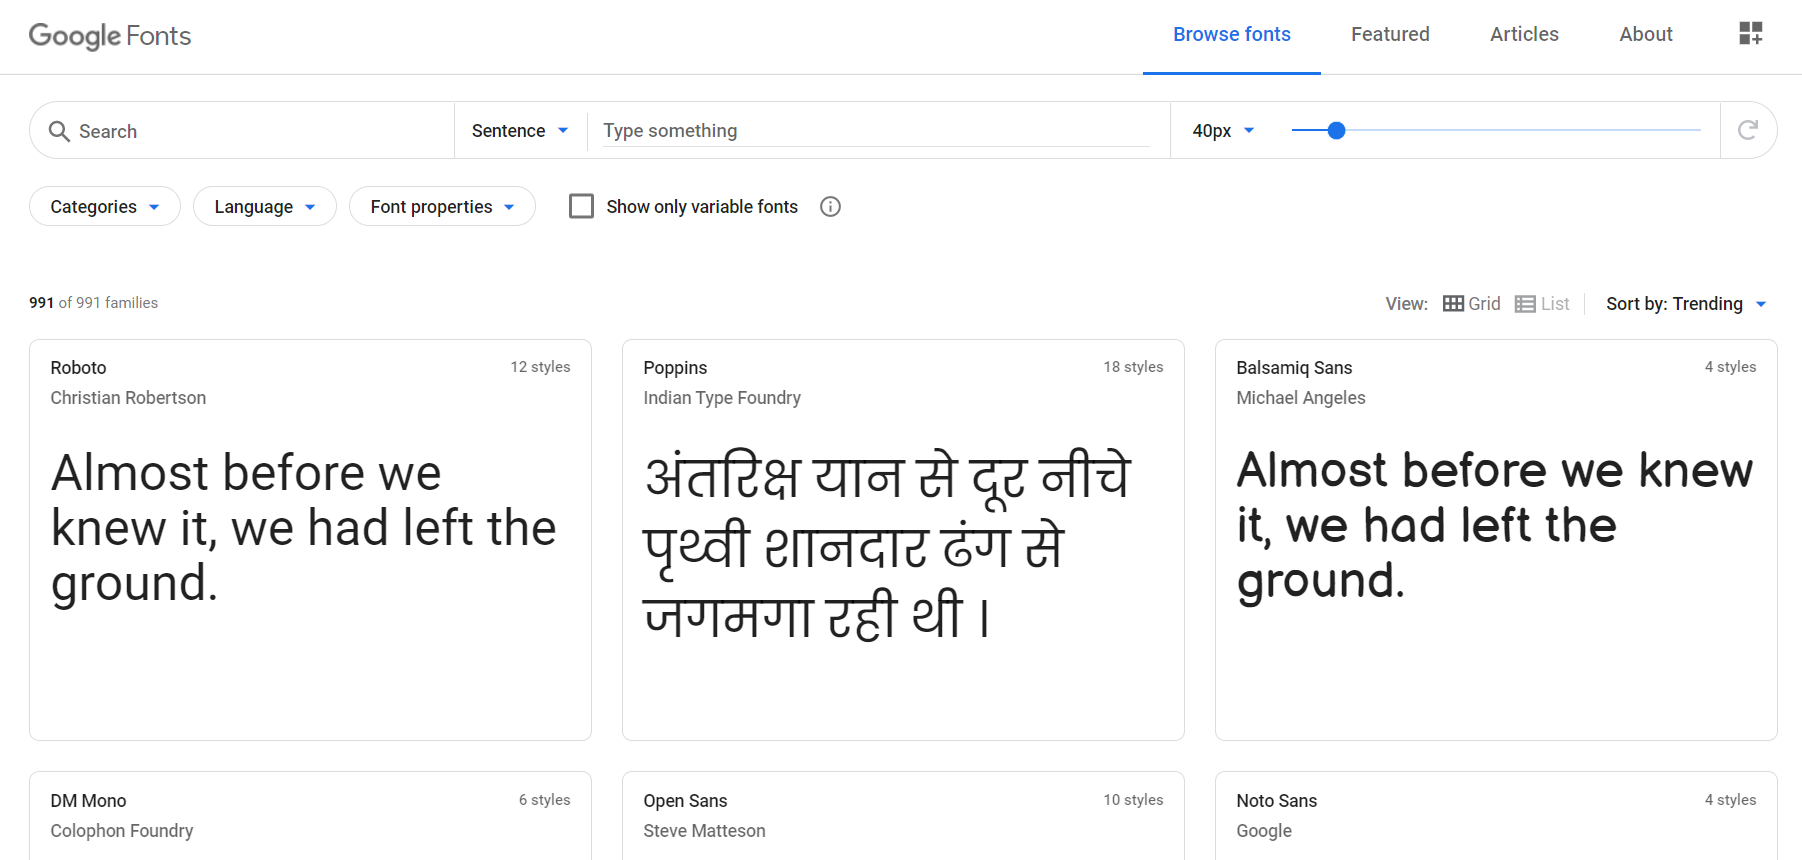Click Indian Type Foundry label

tap(722, 398)
